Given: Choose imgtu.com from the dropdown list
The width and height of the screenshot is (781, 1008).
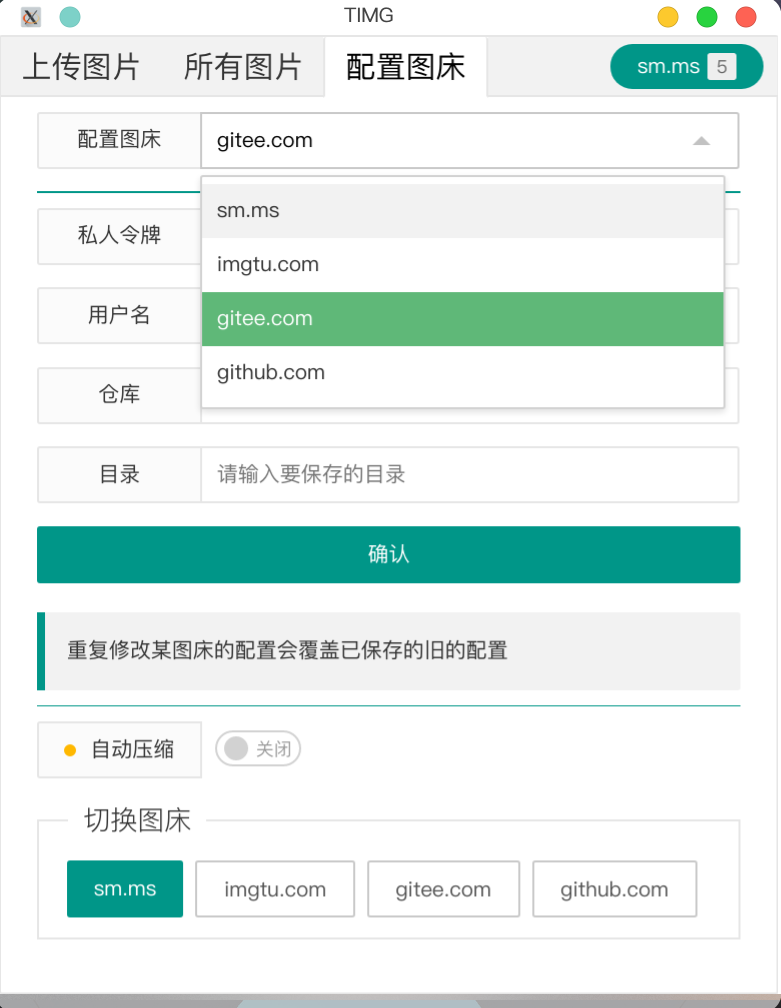Looking at the screenshot, I should 463,265.
